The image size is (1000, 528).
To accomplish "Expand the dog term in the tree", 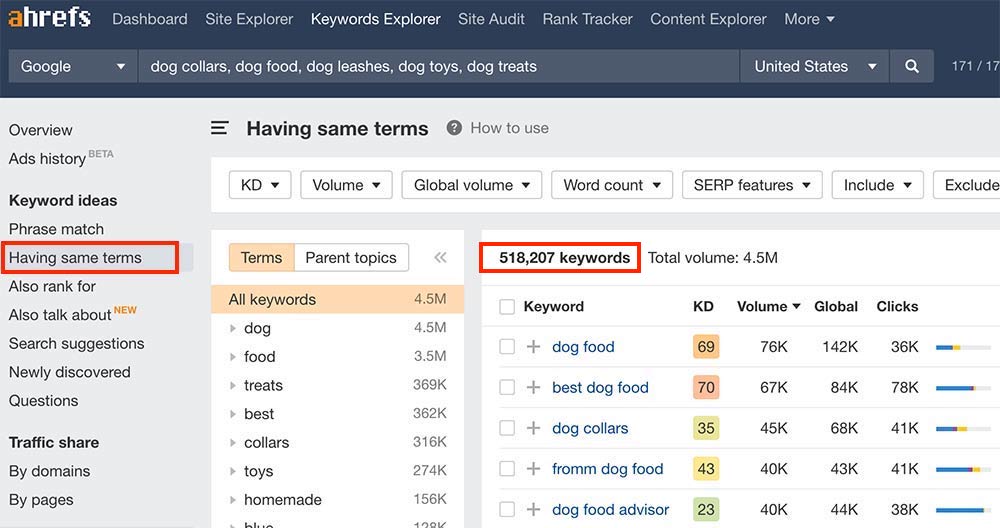I will [x=233, y=328].
